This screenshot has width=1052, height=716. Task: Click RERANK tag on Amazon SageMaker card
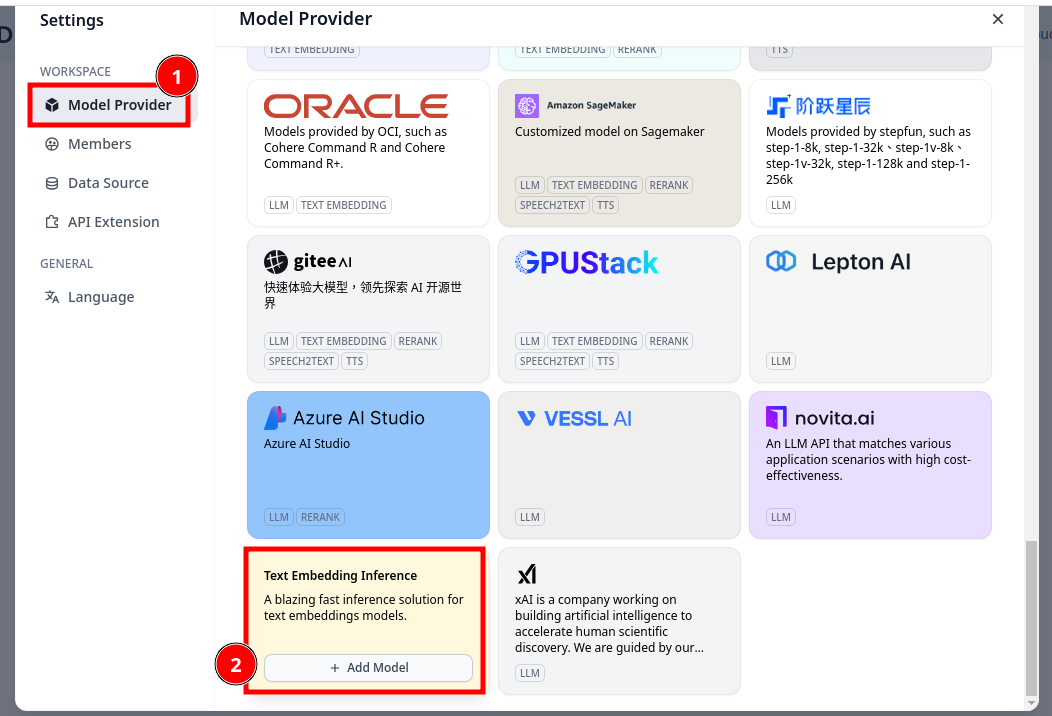(x=668, y=185)
